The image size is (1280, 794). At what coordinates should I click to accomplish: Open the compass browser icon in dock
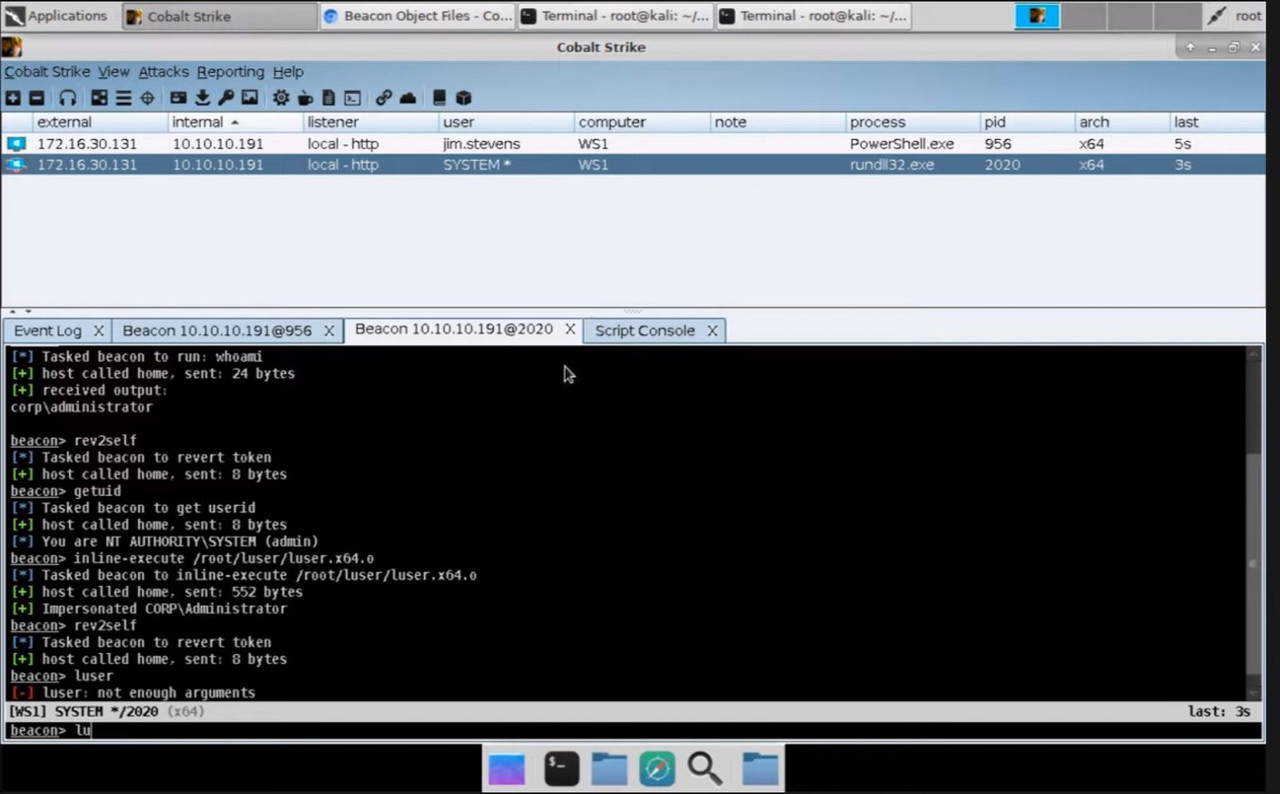(657, 768)
